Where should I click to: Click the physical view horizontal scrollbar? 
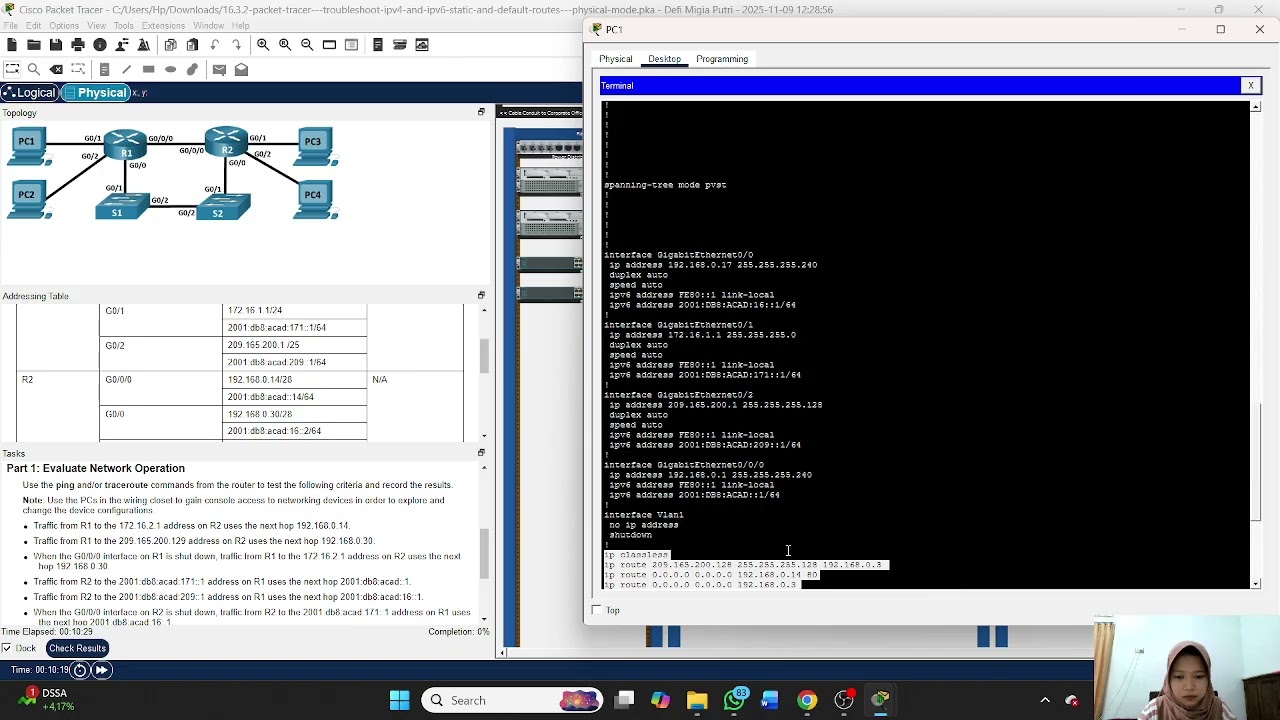[795, 653]
